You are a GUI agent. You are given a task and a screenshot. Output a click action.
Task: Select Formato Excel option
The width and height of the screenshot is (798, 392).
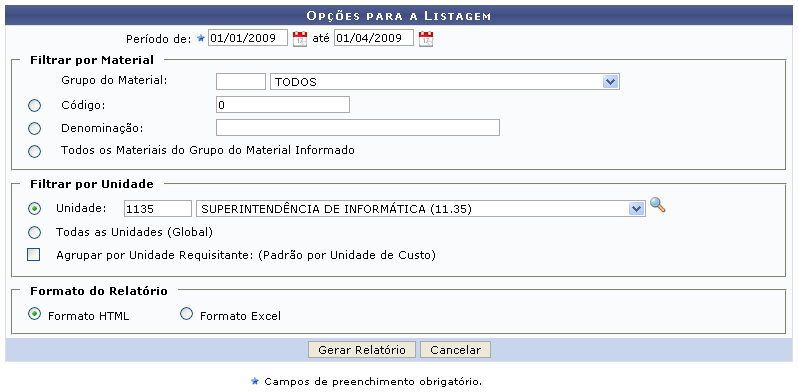point(187,314)
